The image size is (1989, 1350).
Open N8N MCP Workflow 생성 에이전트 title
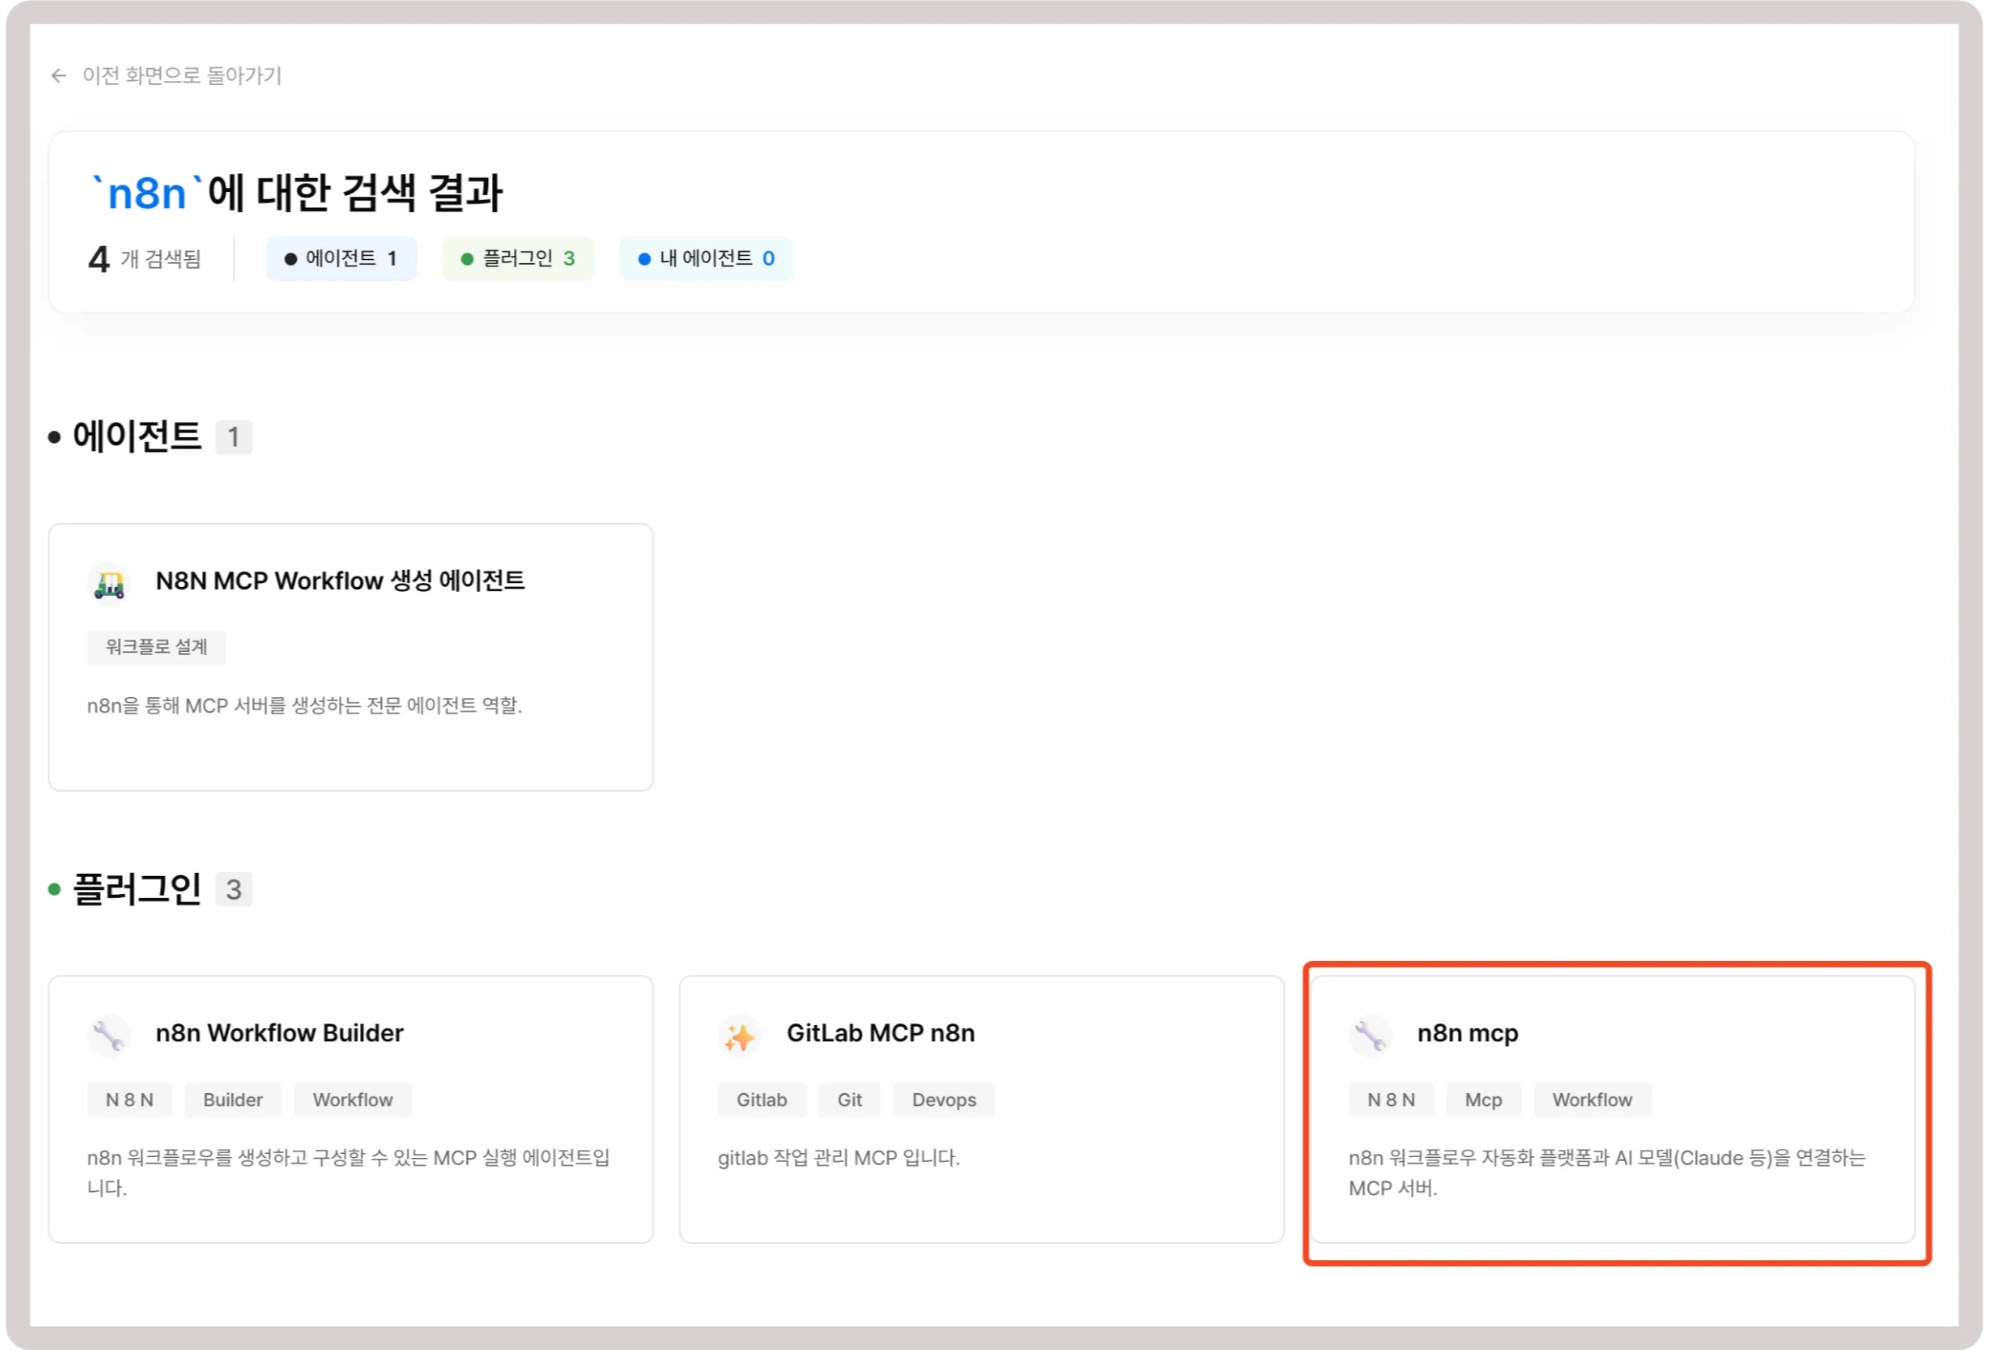(x=340, y=581)
